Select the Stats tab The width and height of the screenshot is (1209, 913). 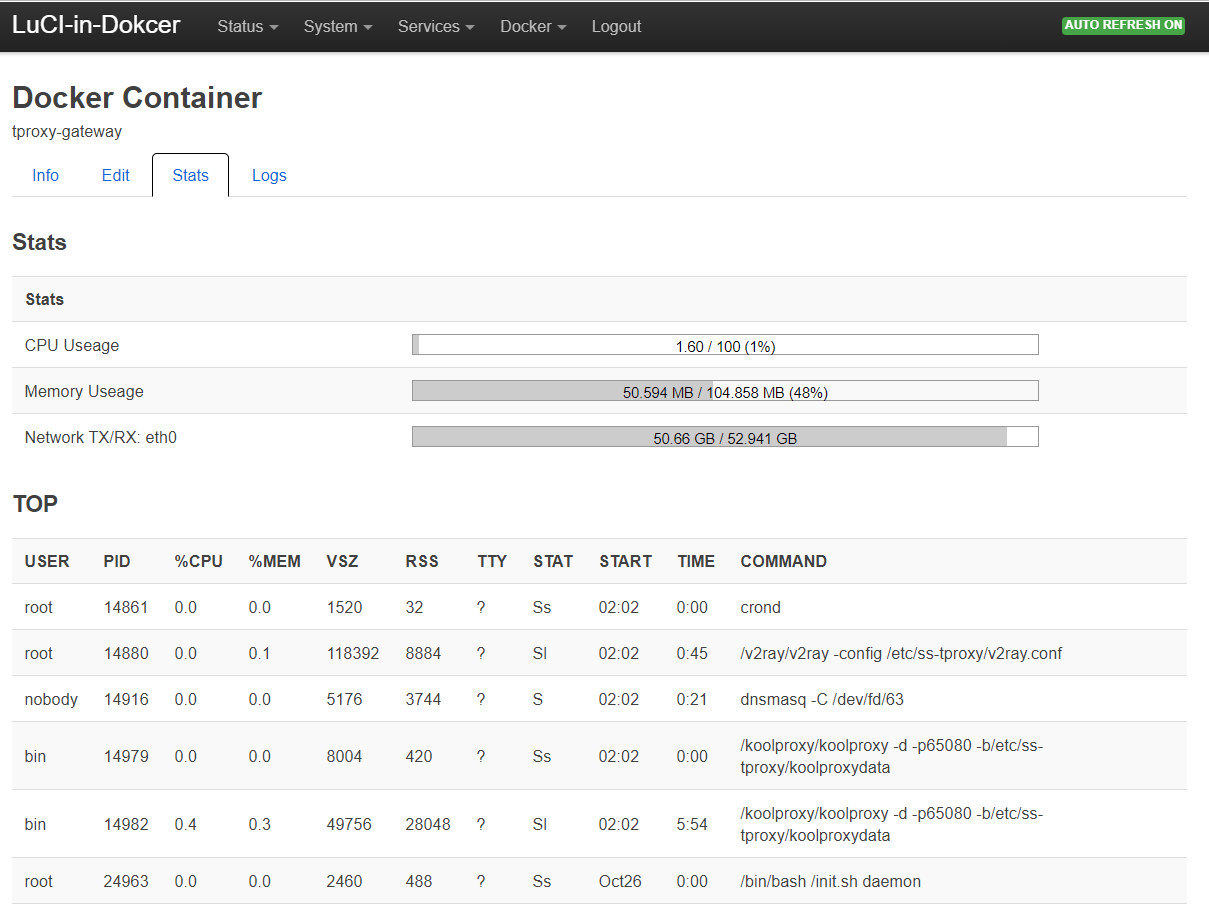coord(190,176)
